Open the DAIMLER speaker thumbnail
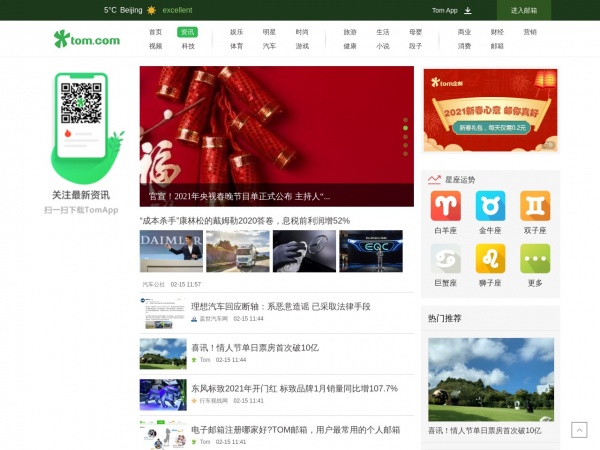600x450 pixels. point(171,251)
